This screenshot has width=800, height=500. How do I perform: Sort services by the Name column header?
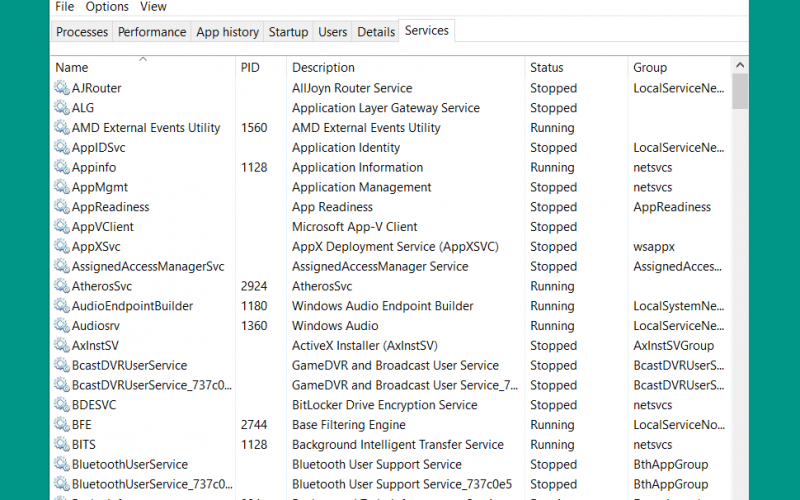pyautogui.click(x=143, y=67)
